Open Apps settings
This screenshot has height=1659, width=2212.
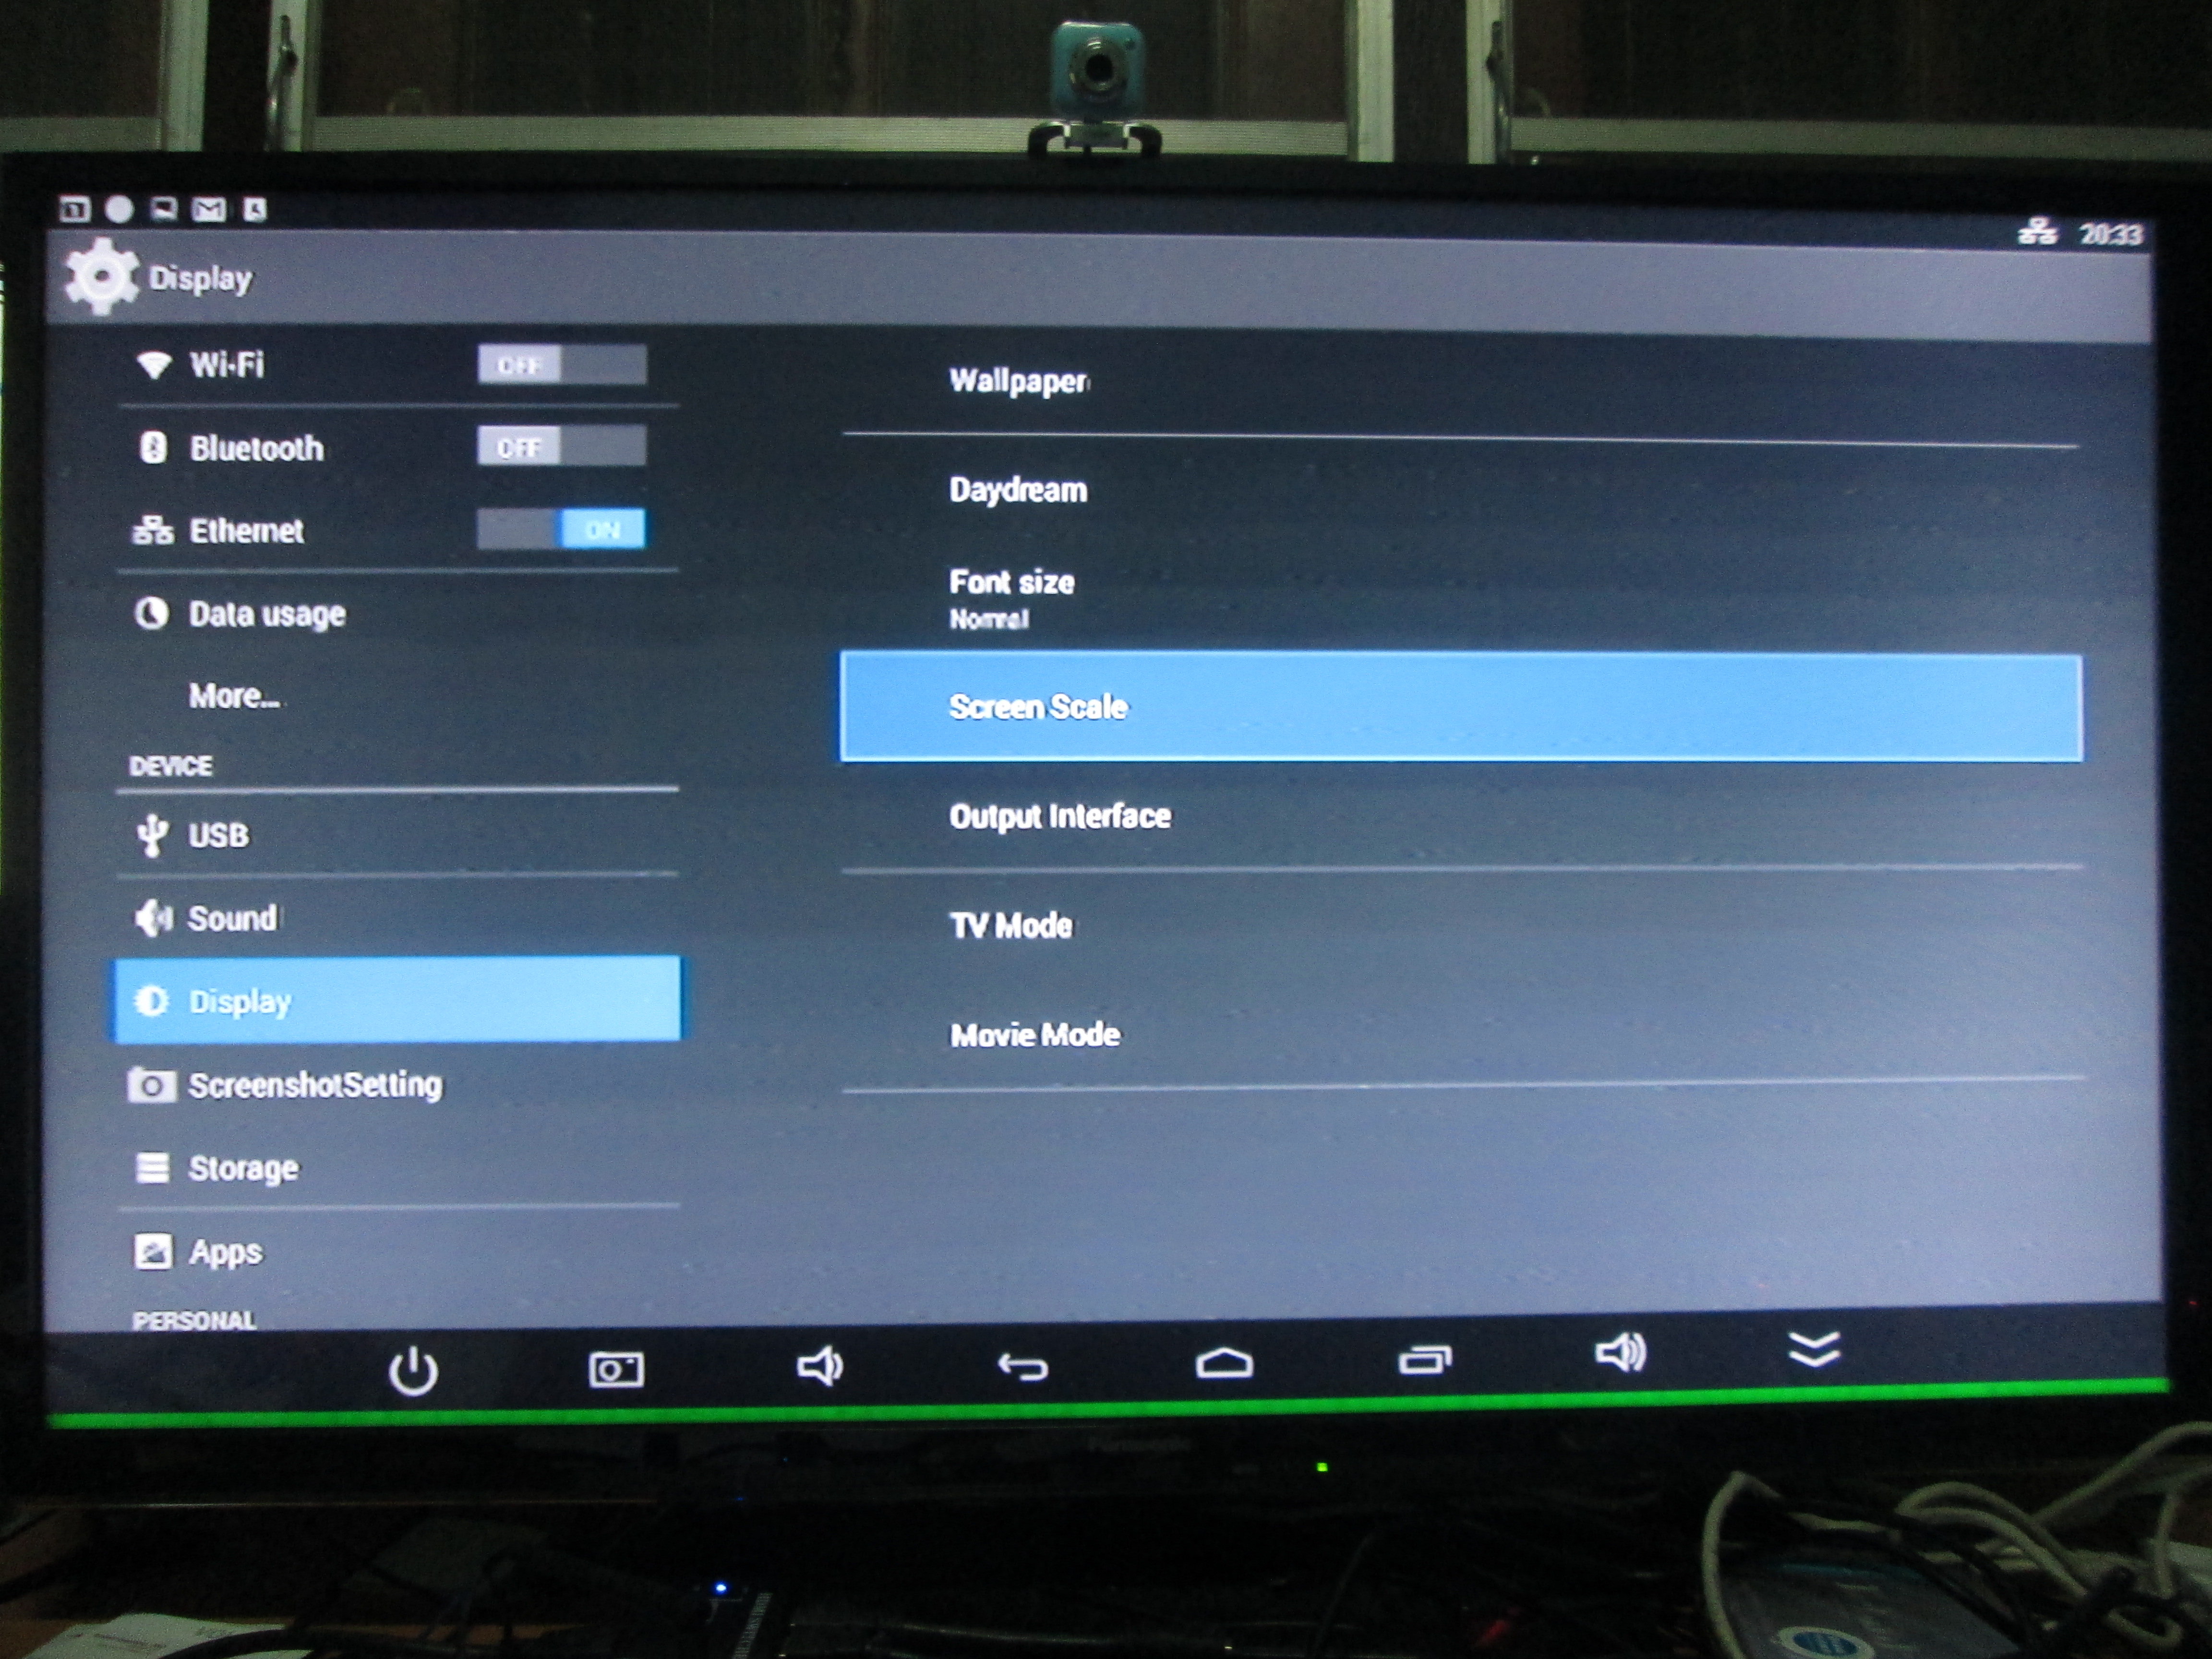(x=397, y=1251)
